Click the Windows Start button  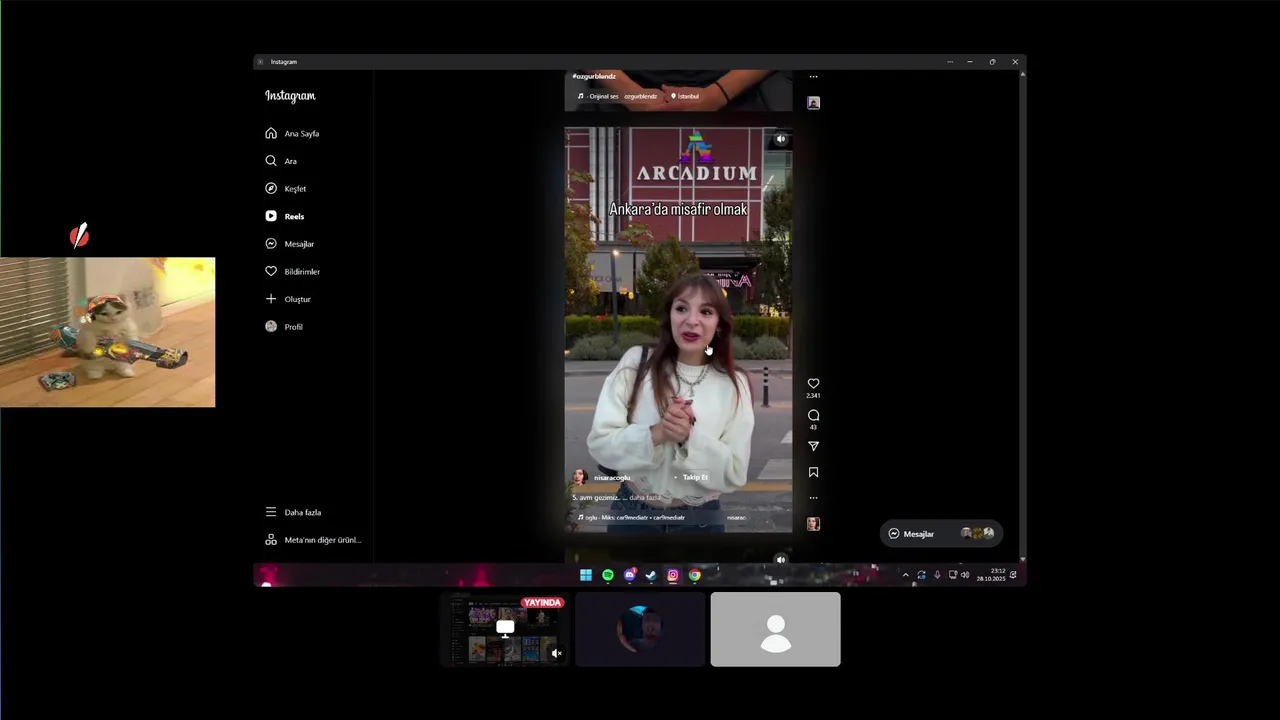(x=586, y=575)
